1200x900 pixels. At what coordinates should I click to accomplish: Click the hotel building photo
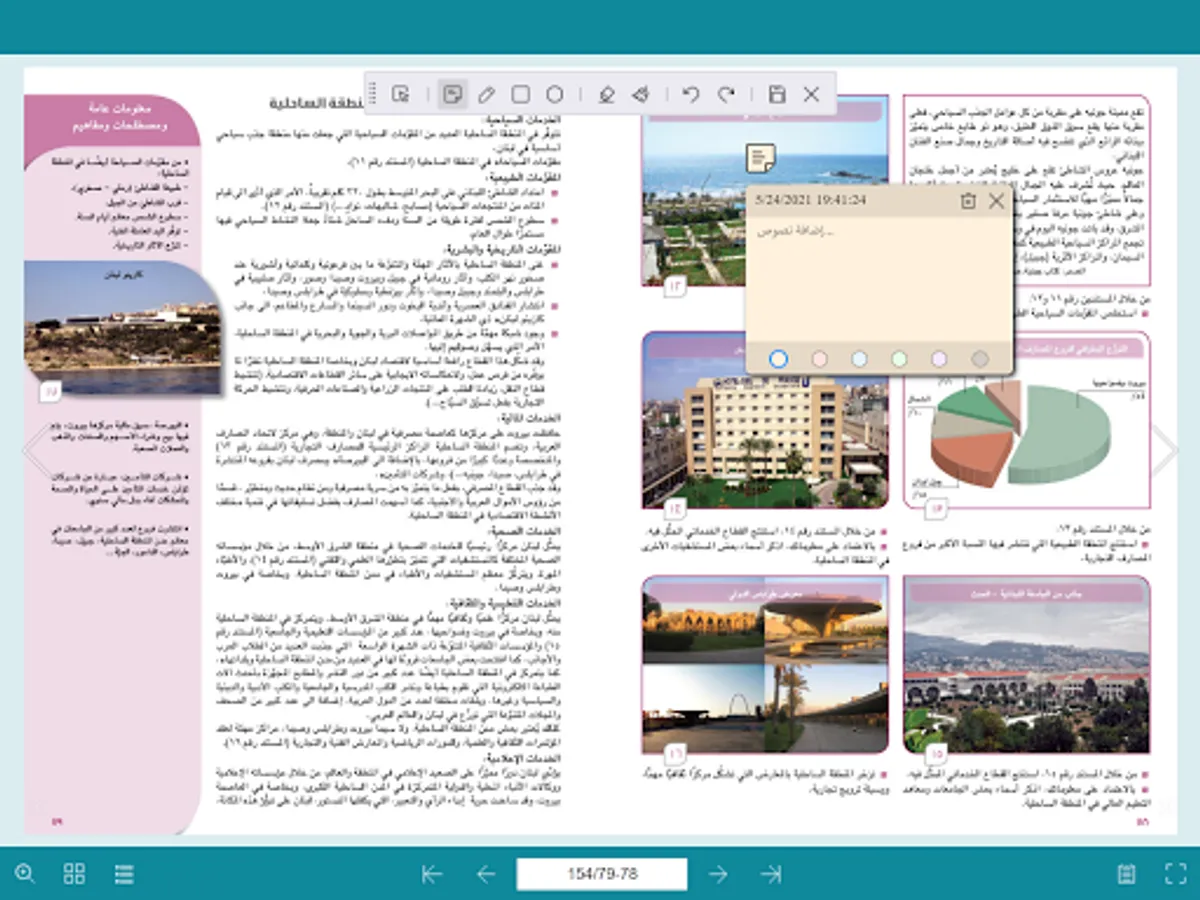click(766, 421)
